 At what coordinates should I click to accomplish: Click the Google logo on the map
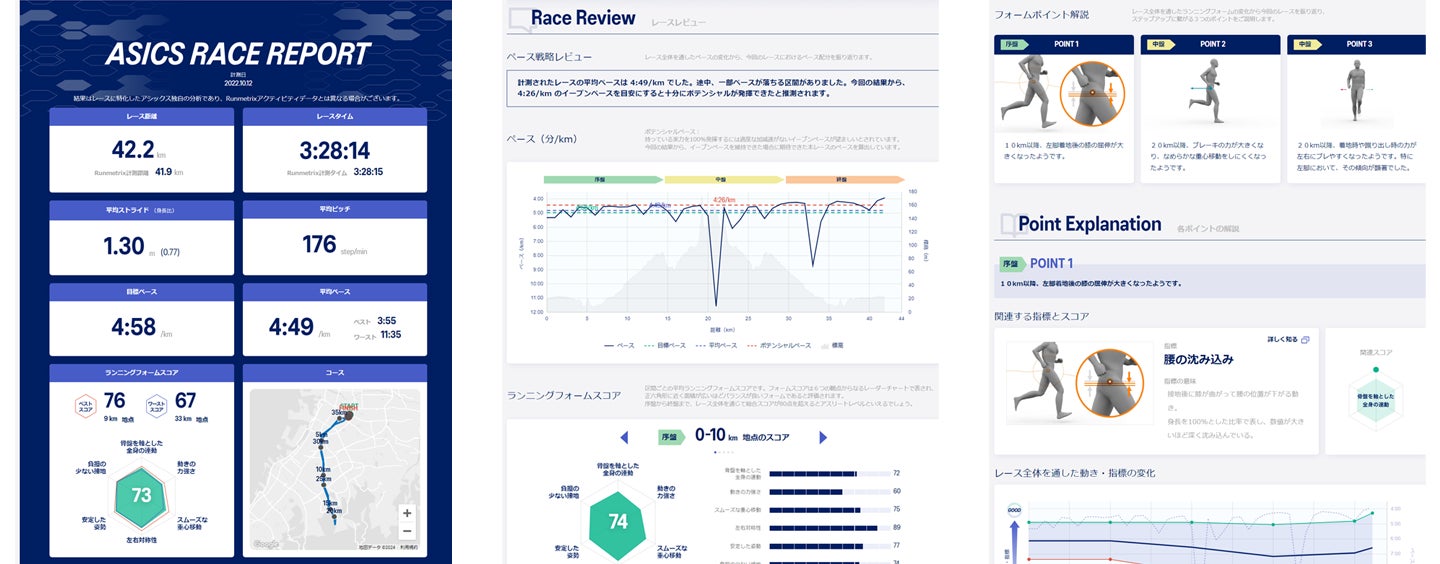[266, 544]
